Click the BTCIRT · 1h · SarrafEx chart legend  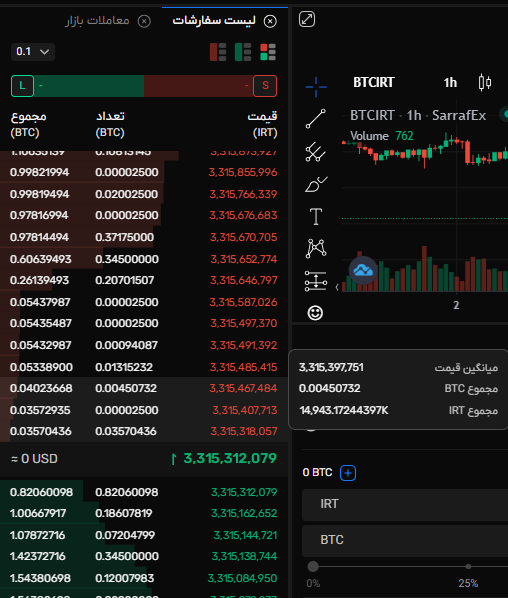[418, 115]
